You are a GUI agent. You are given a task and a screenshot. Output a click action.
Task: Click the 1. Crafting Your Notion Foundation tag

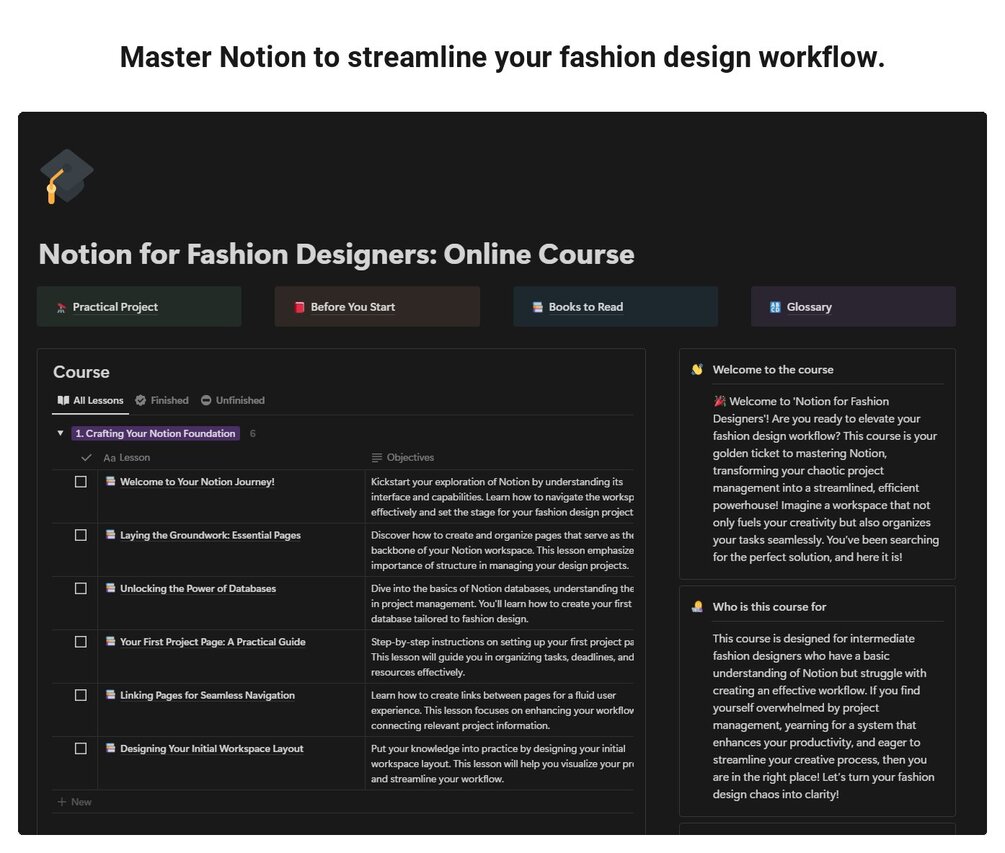156,433
